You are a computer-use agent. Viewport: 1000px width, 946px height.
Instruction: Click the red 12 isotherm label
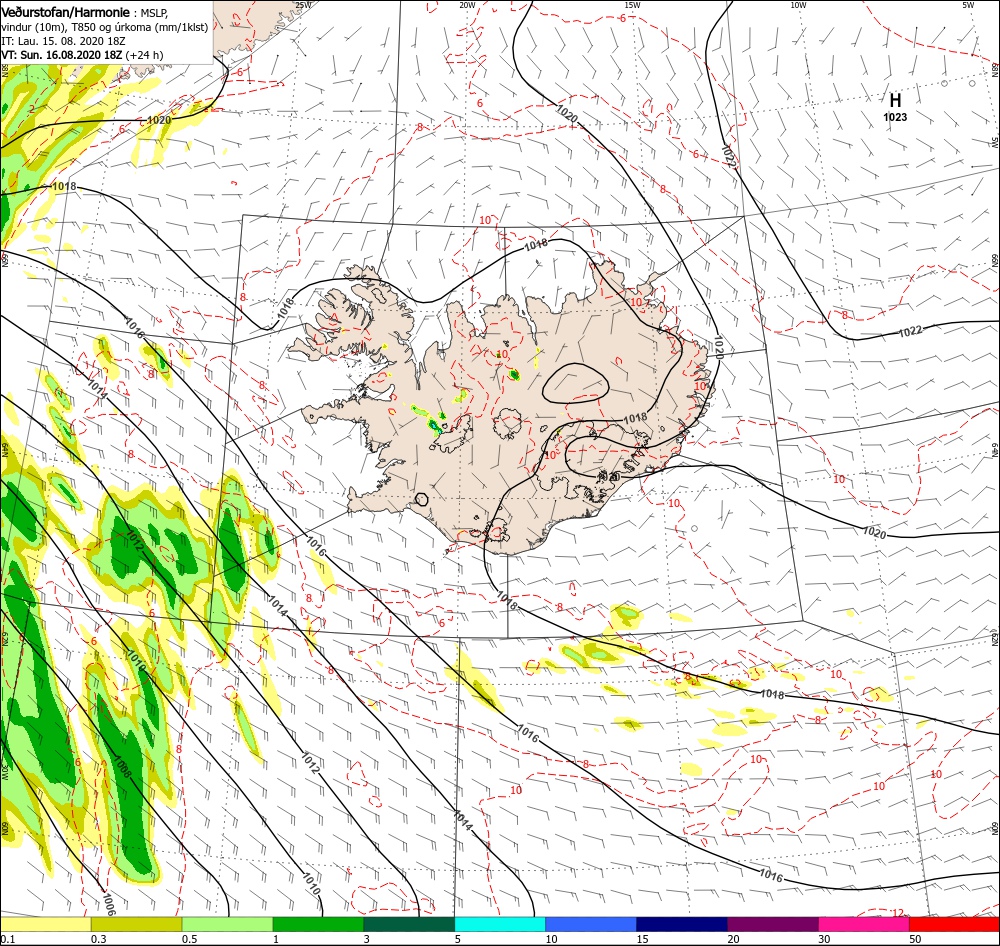pos(898,912)
